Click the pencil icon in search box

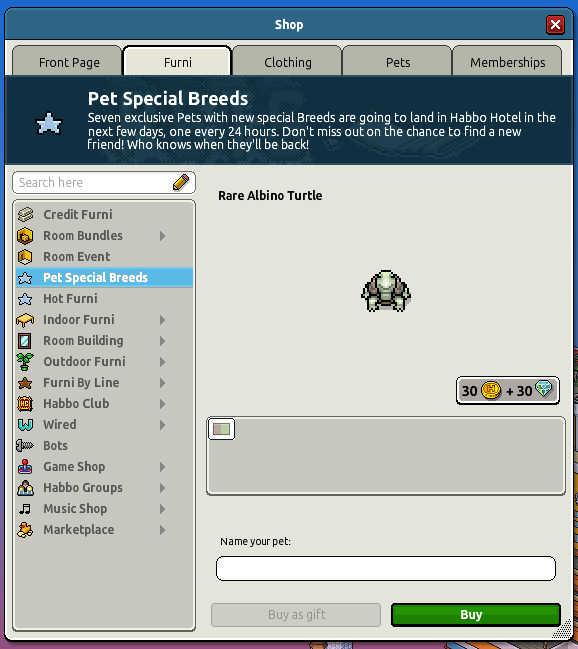181,183
